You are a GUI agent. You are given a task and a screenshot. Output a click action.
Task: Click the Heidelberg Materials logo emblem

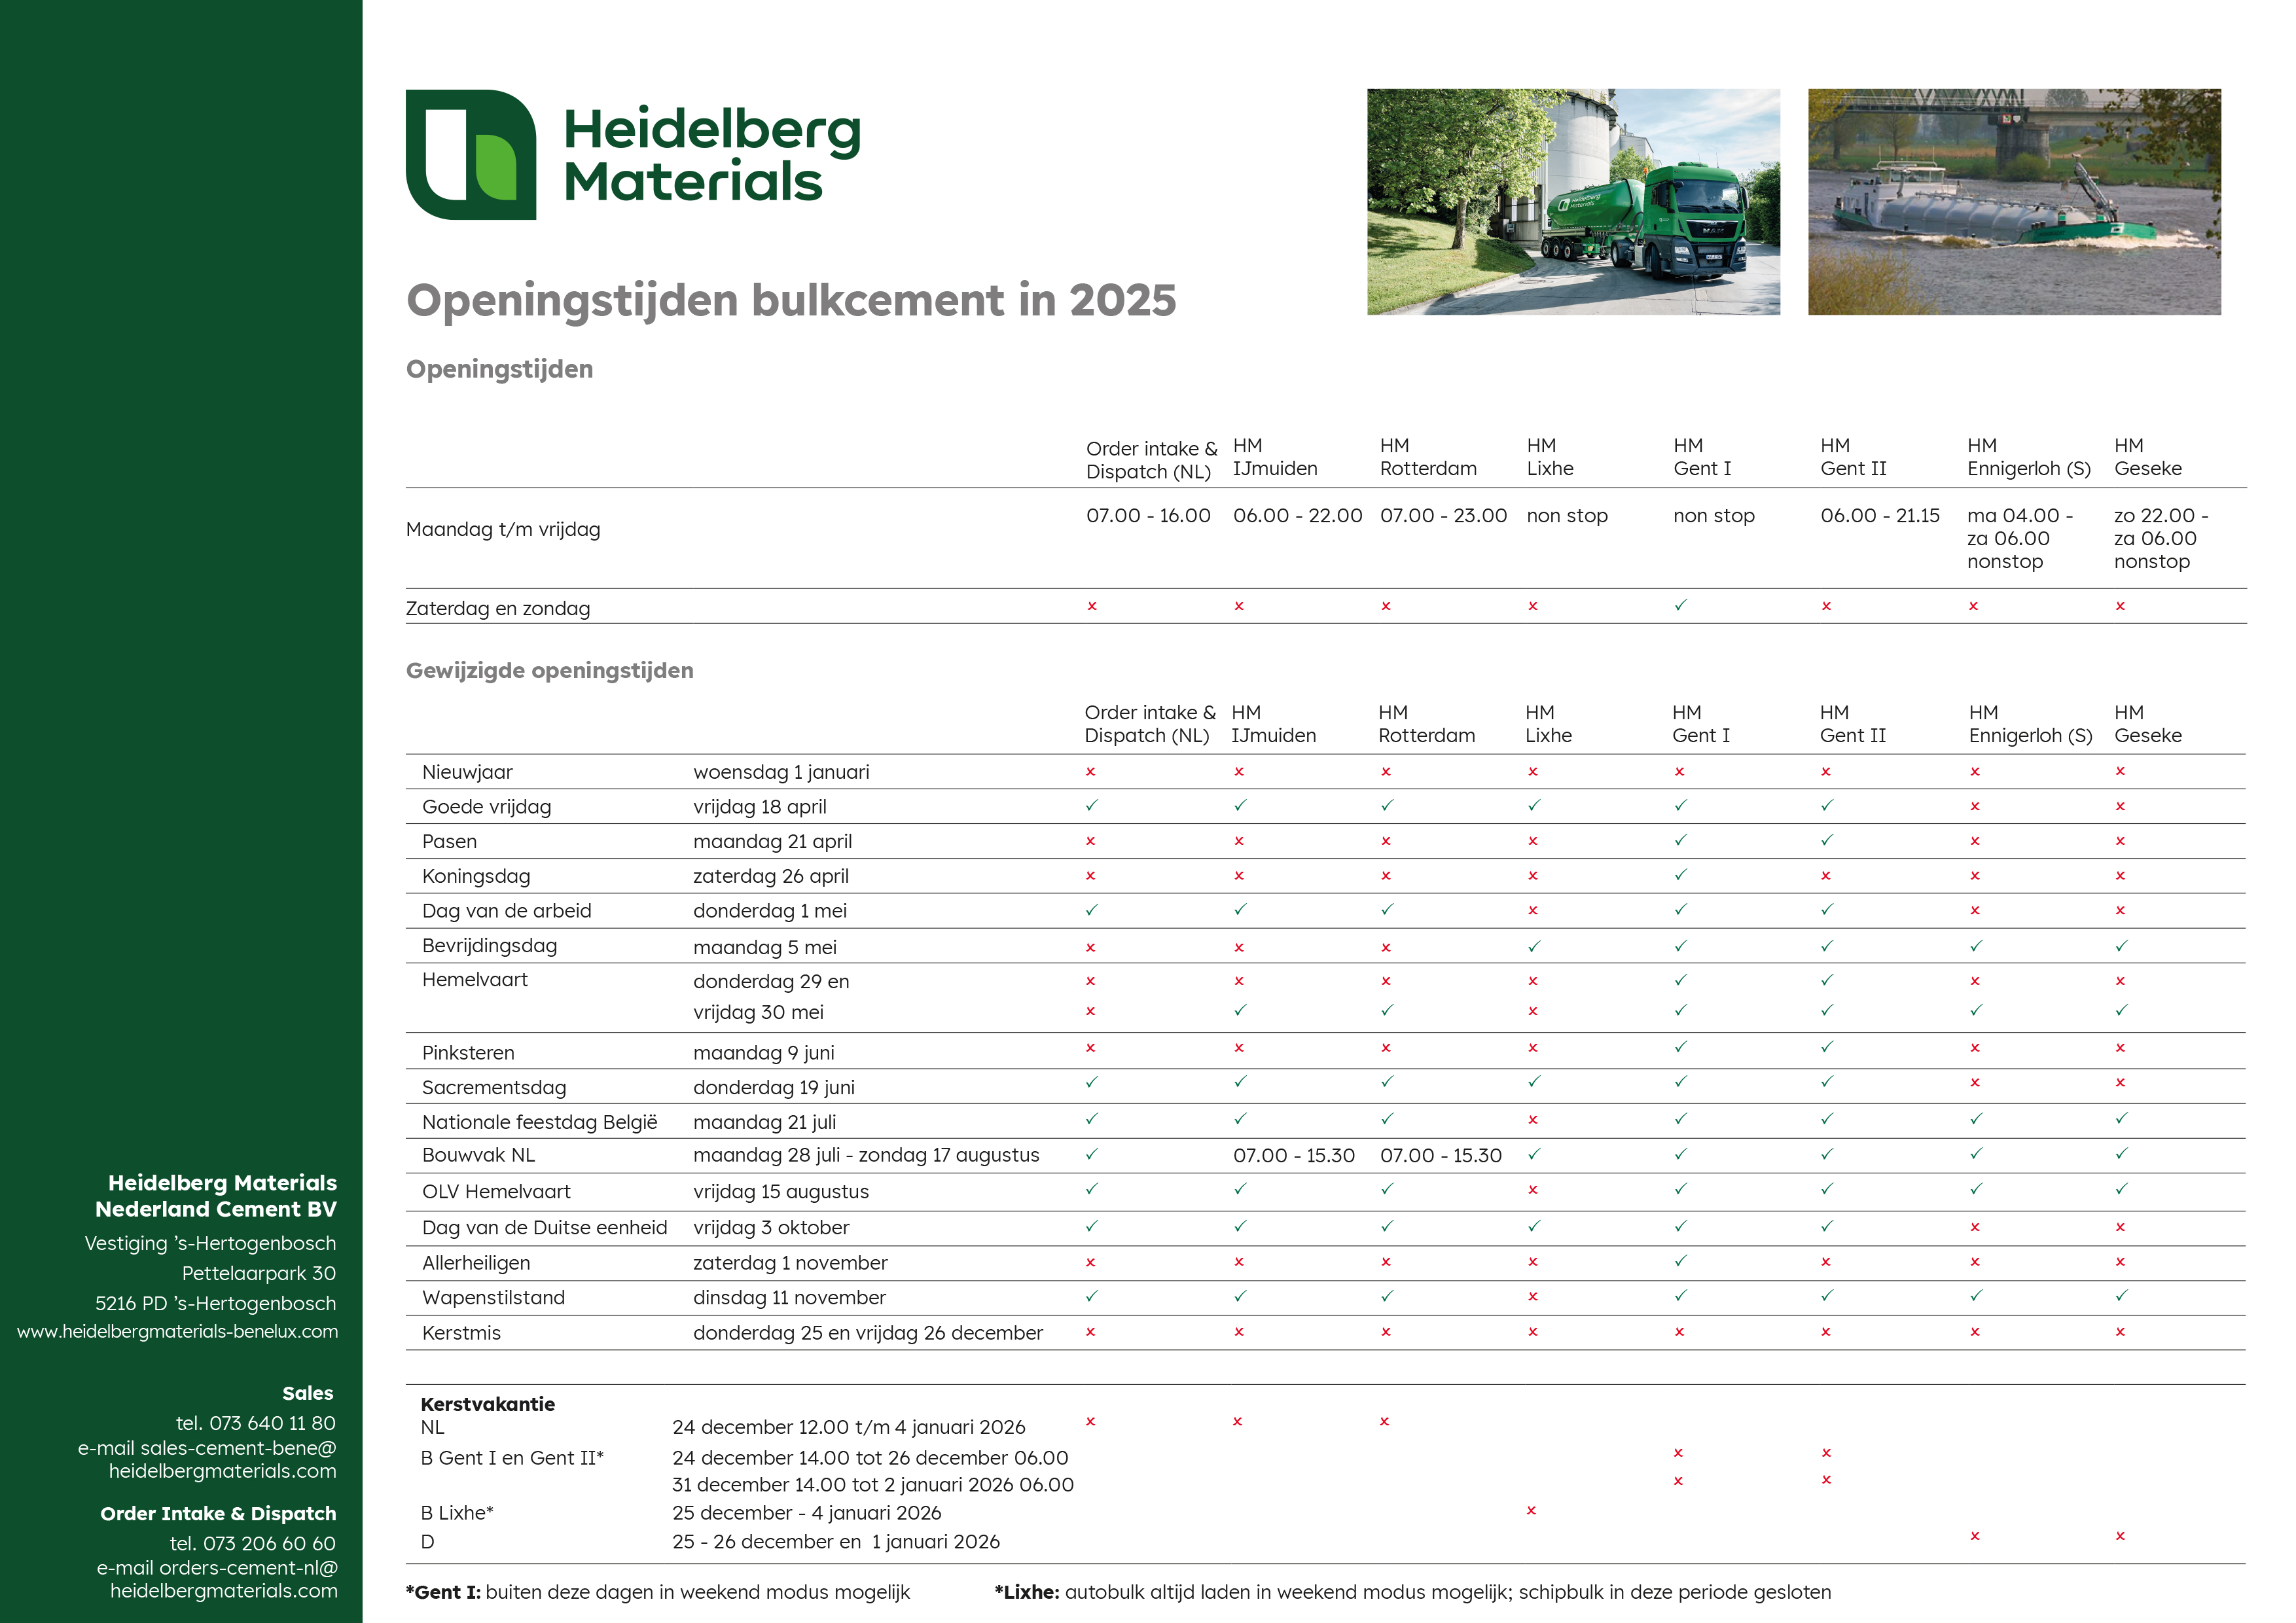pyautogui.click(x=471, y=155)
